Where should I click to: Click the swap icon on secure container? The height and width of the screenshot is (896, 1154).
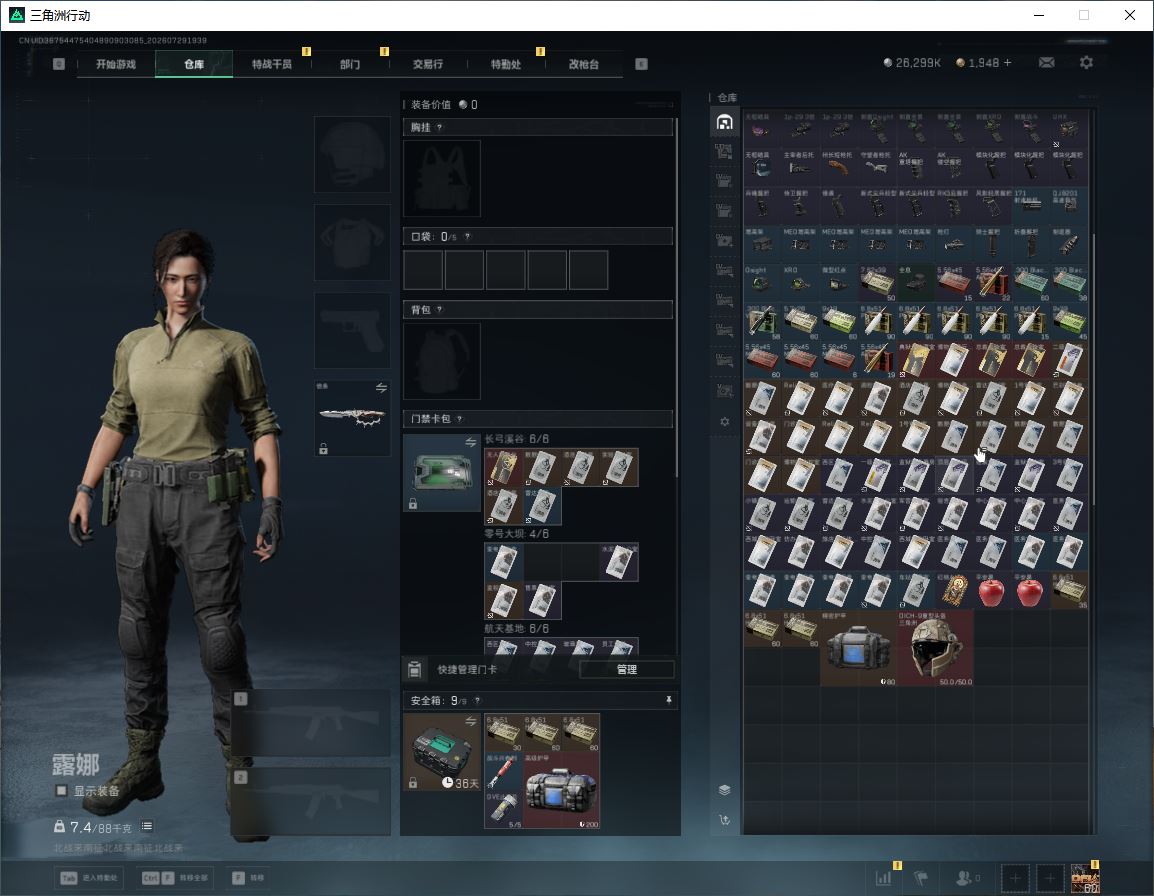[471, 722]
